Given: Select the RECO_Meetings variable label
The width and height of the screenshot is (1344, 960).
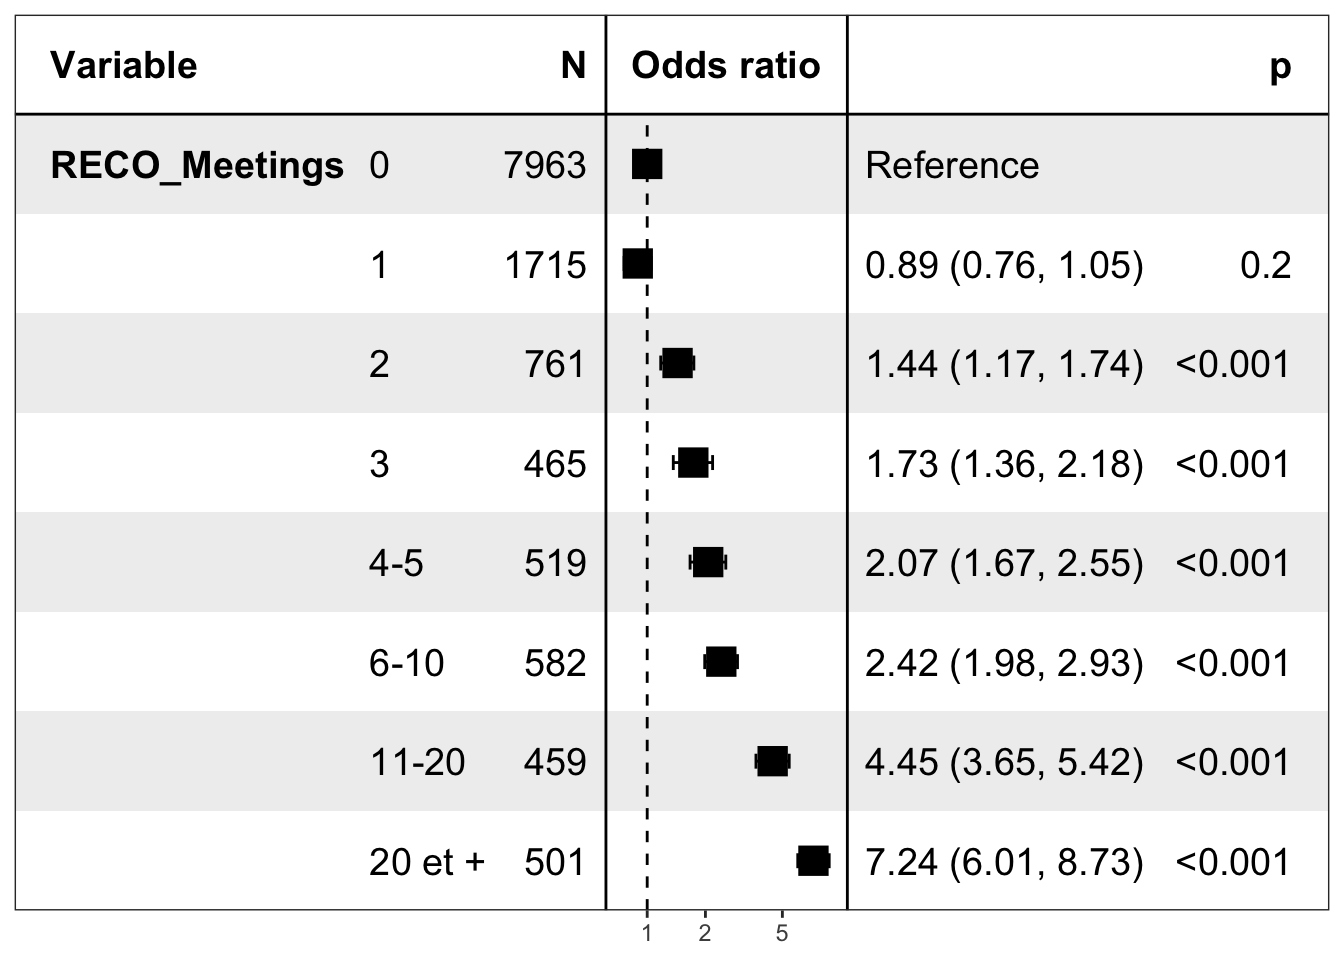Looking at the screenshot, I should (197, 165).
